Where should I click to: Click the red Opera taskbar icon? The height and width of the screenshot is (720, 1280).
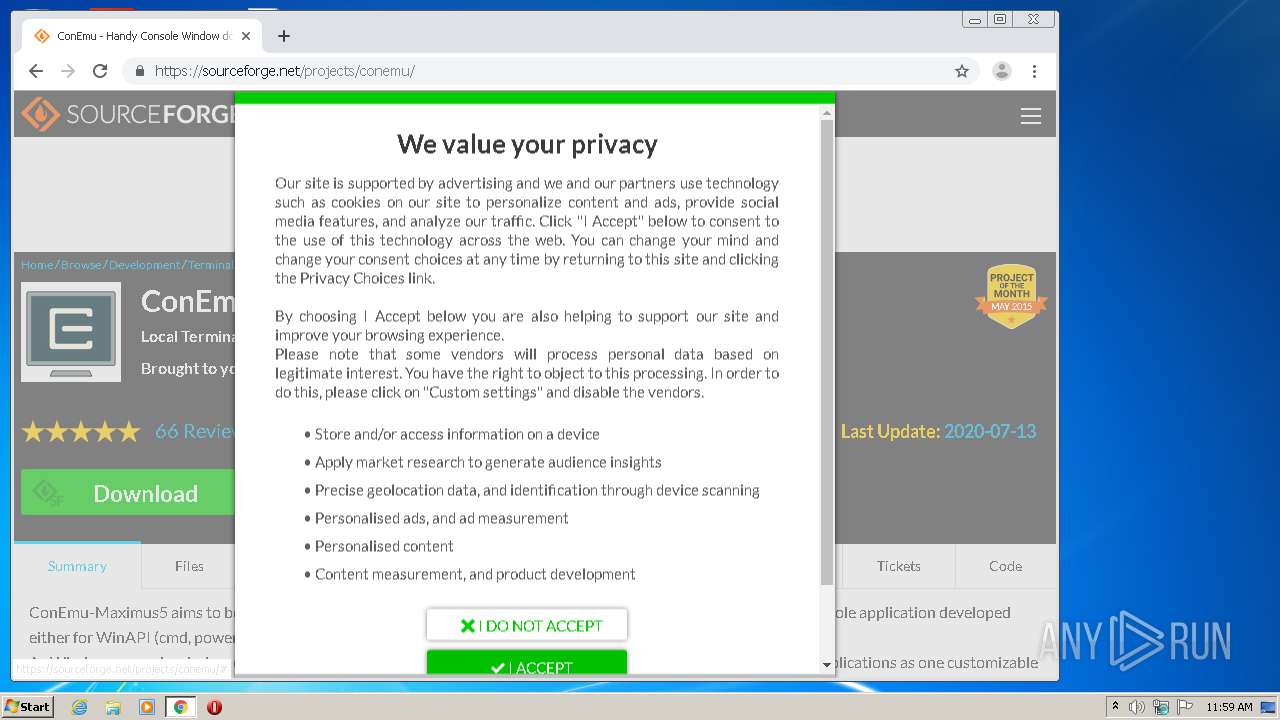click(x=214, y=707)
